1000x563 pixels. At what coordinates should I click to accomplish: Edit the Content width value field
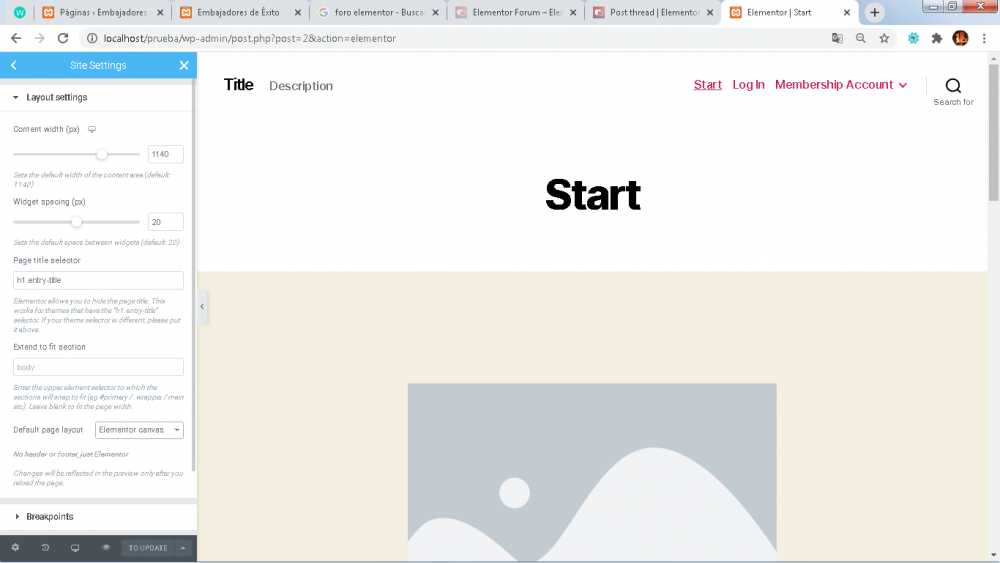pyautogui.click(x=165, y=154)
